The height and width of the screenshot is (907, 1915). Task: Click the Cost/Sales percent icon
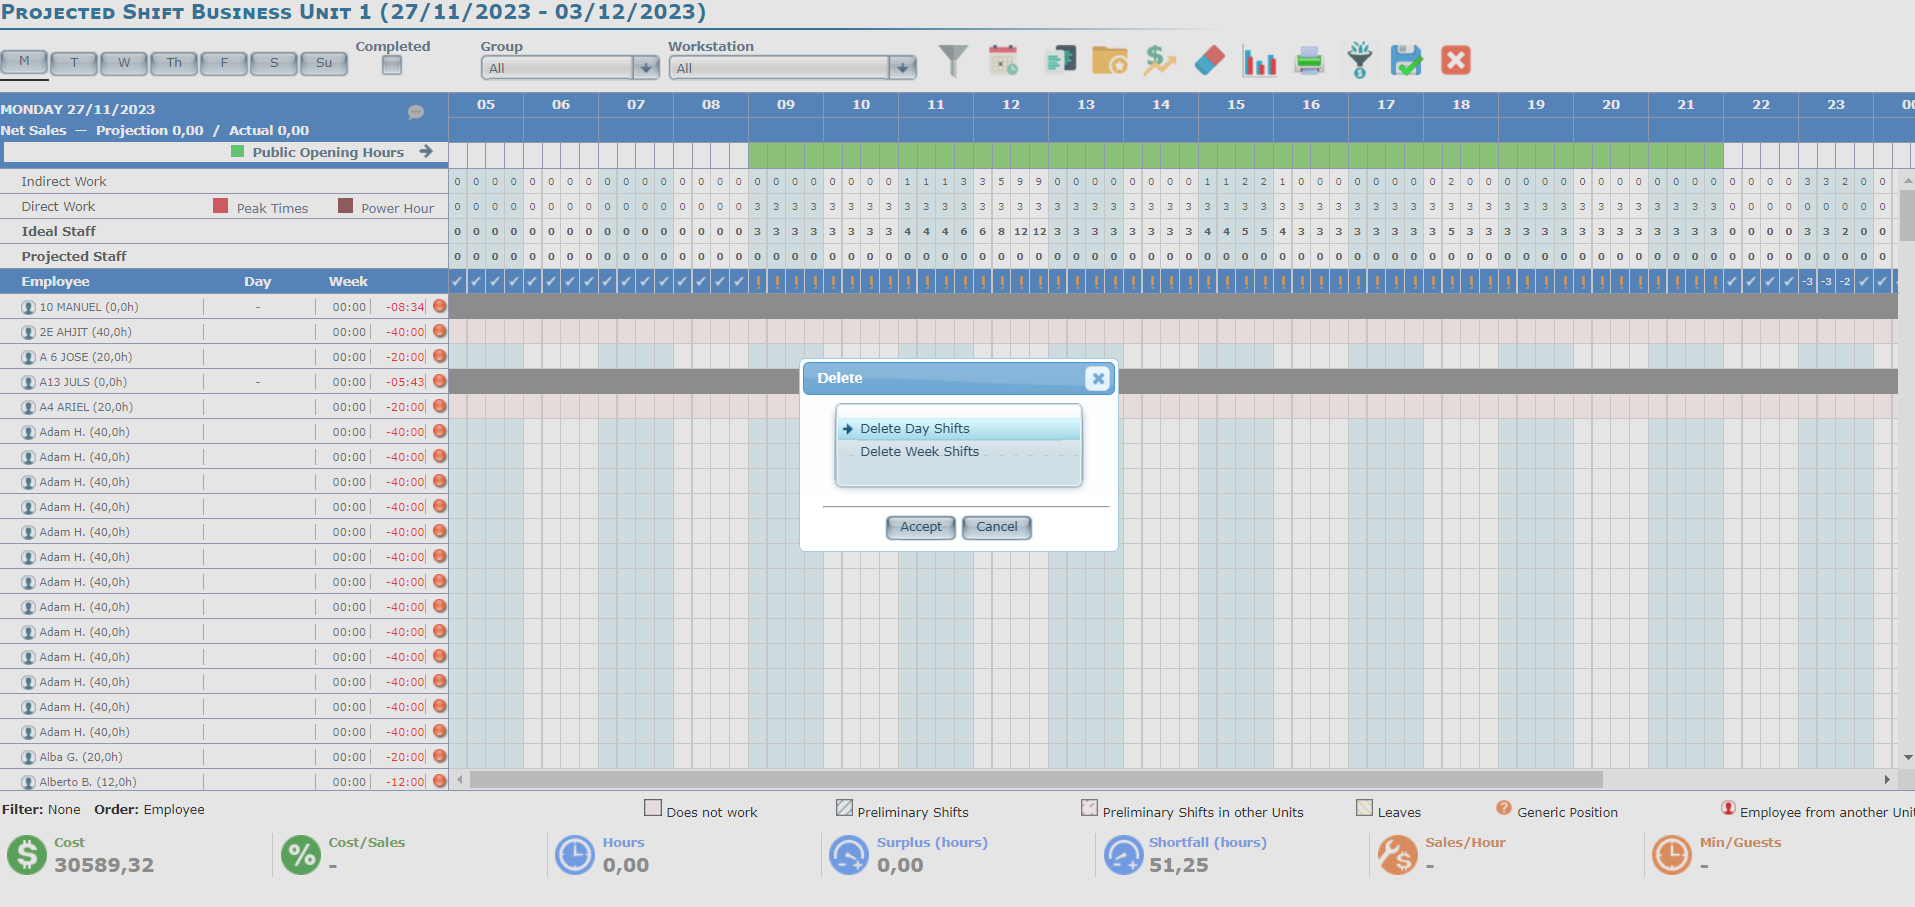[301, 855]
